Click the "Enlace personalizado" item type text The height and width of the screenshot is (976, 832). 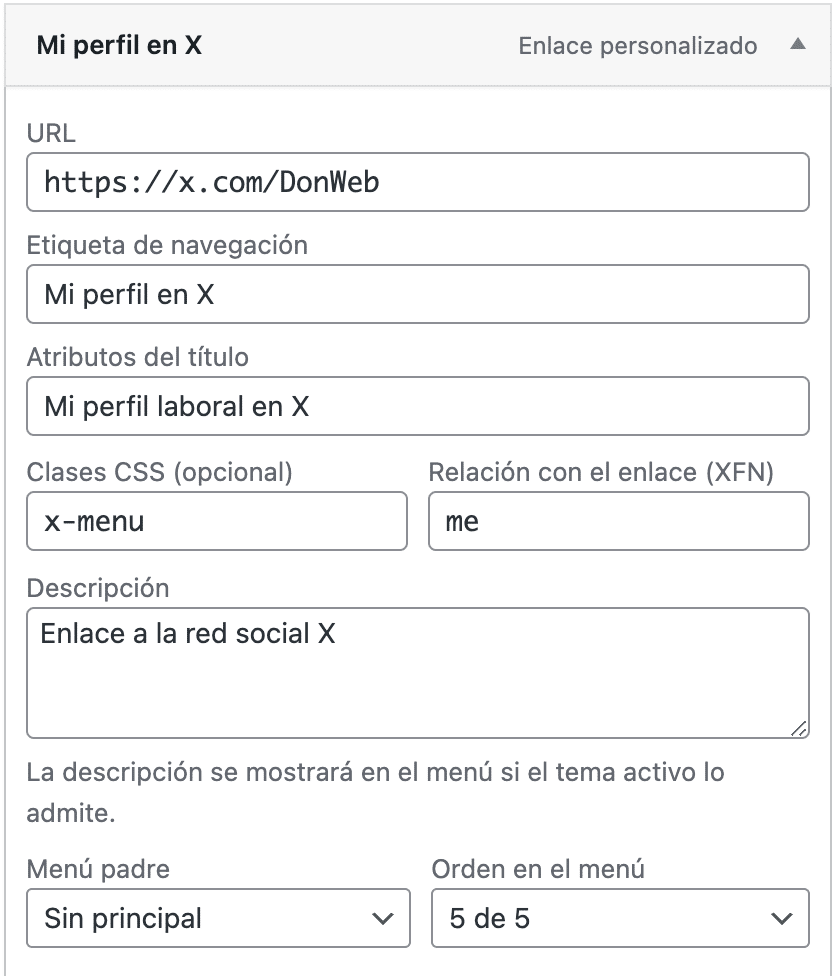[637, 46]
